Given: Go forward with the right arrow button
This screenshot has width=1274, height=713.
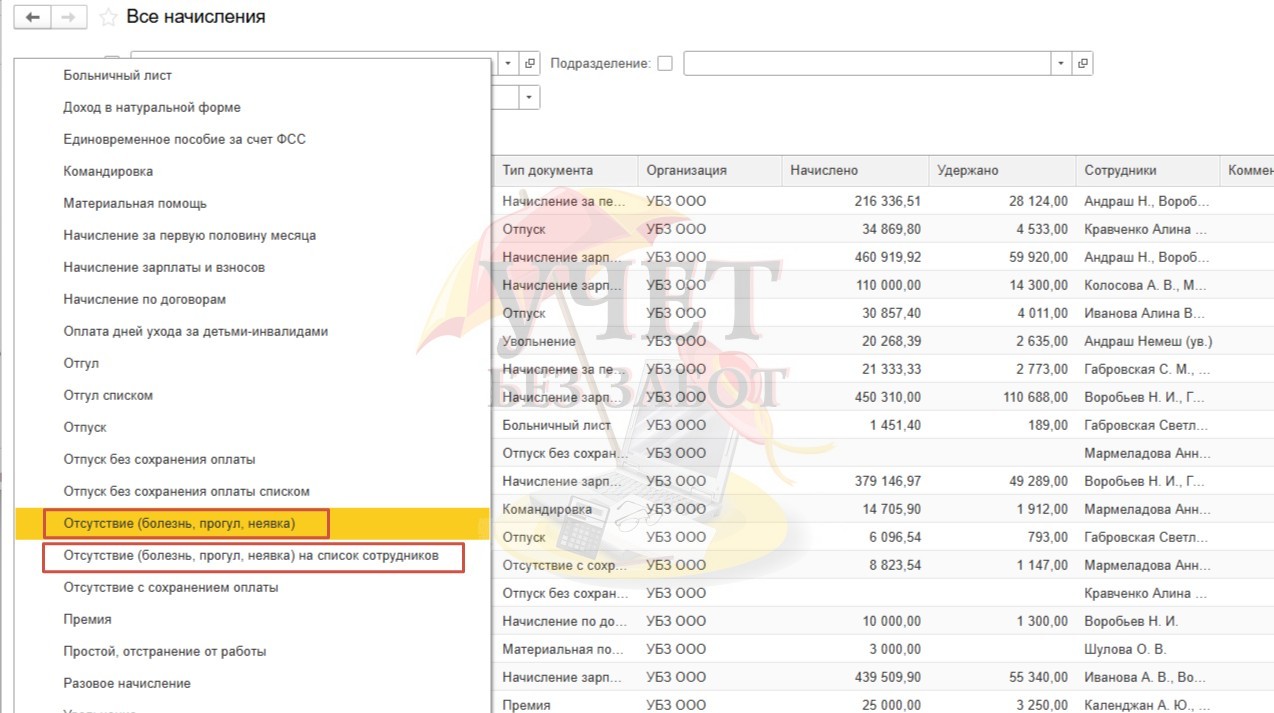Looking at the screenshot, I should point(68,18).
